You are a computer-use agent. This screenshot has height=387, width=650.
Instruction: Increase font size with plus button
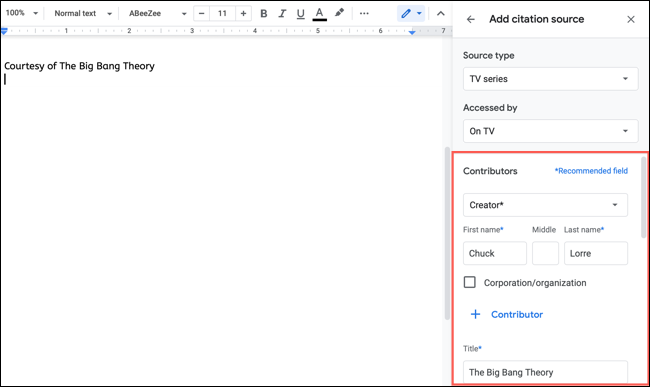243,13
